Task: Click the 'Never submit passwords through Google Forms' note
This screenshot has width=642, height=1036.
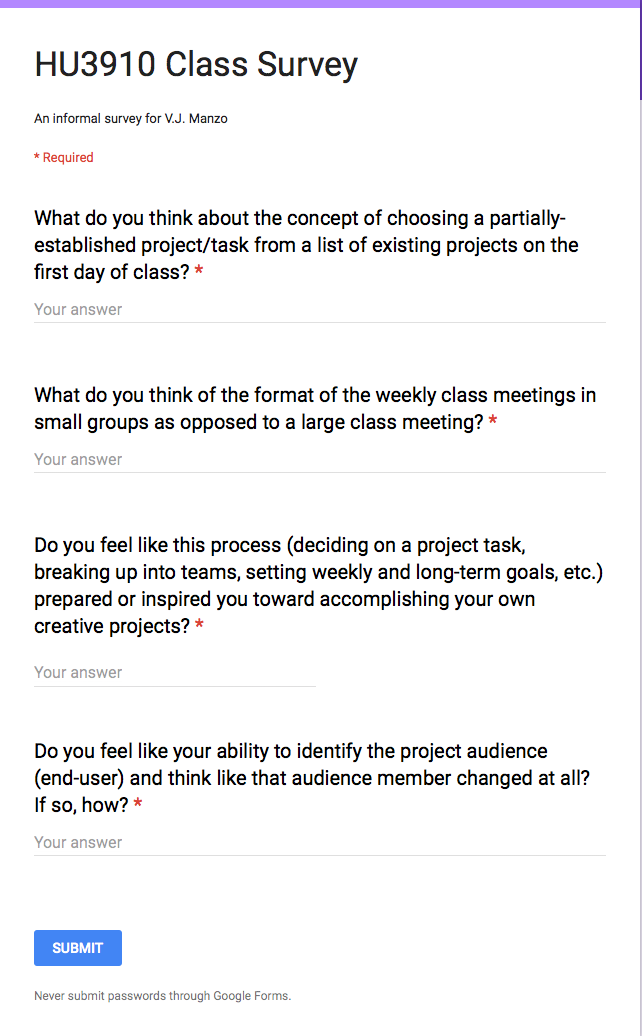Action: tap(162, 996)
